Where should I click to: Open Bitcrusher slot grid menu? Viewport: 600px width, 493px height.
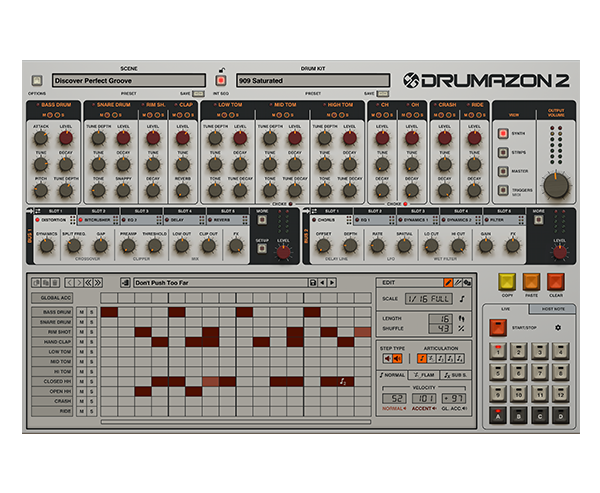(x=116, y=220)
